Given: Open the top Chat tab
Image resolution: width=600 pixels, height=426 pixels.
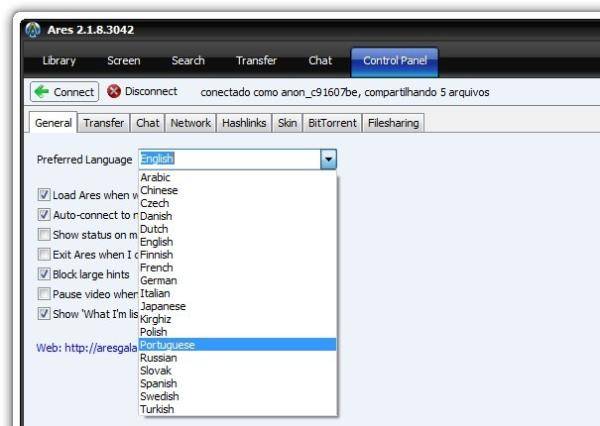Looking at the screenshot, I should pyautogui.click(x=320, y=60).
